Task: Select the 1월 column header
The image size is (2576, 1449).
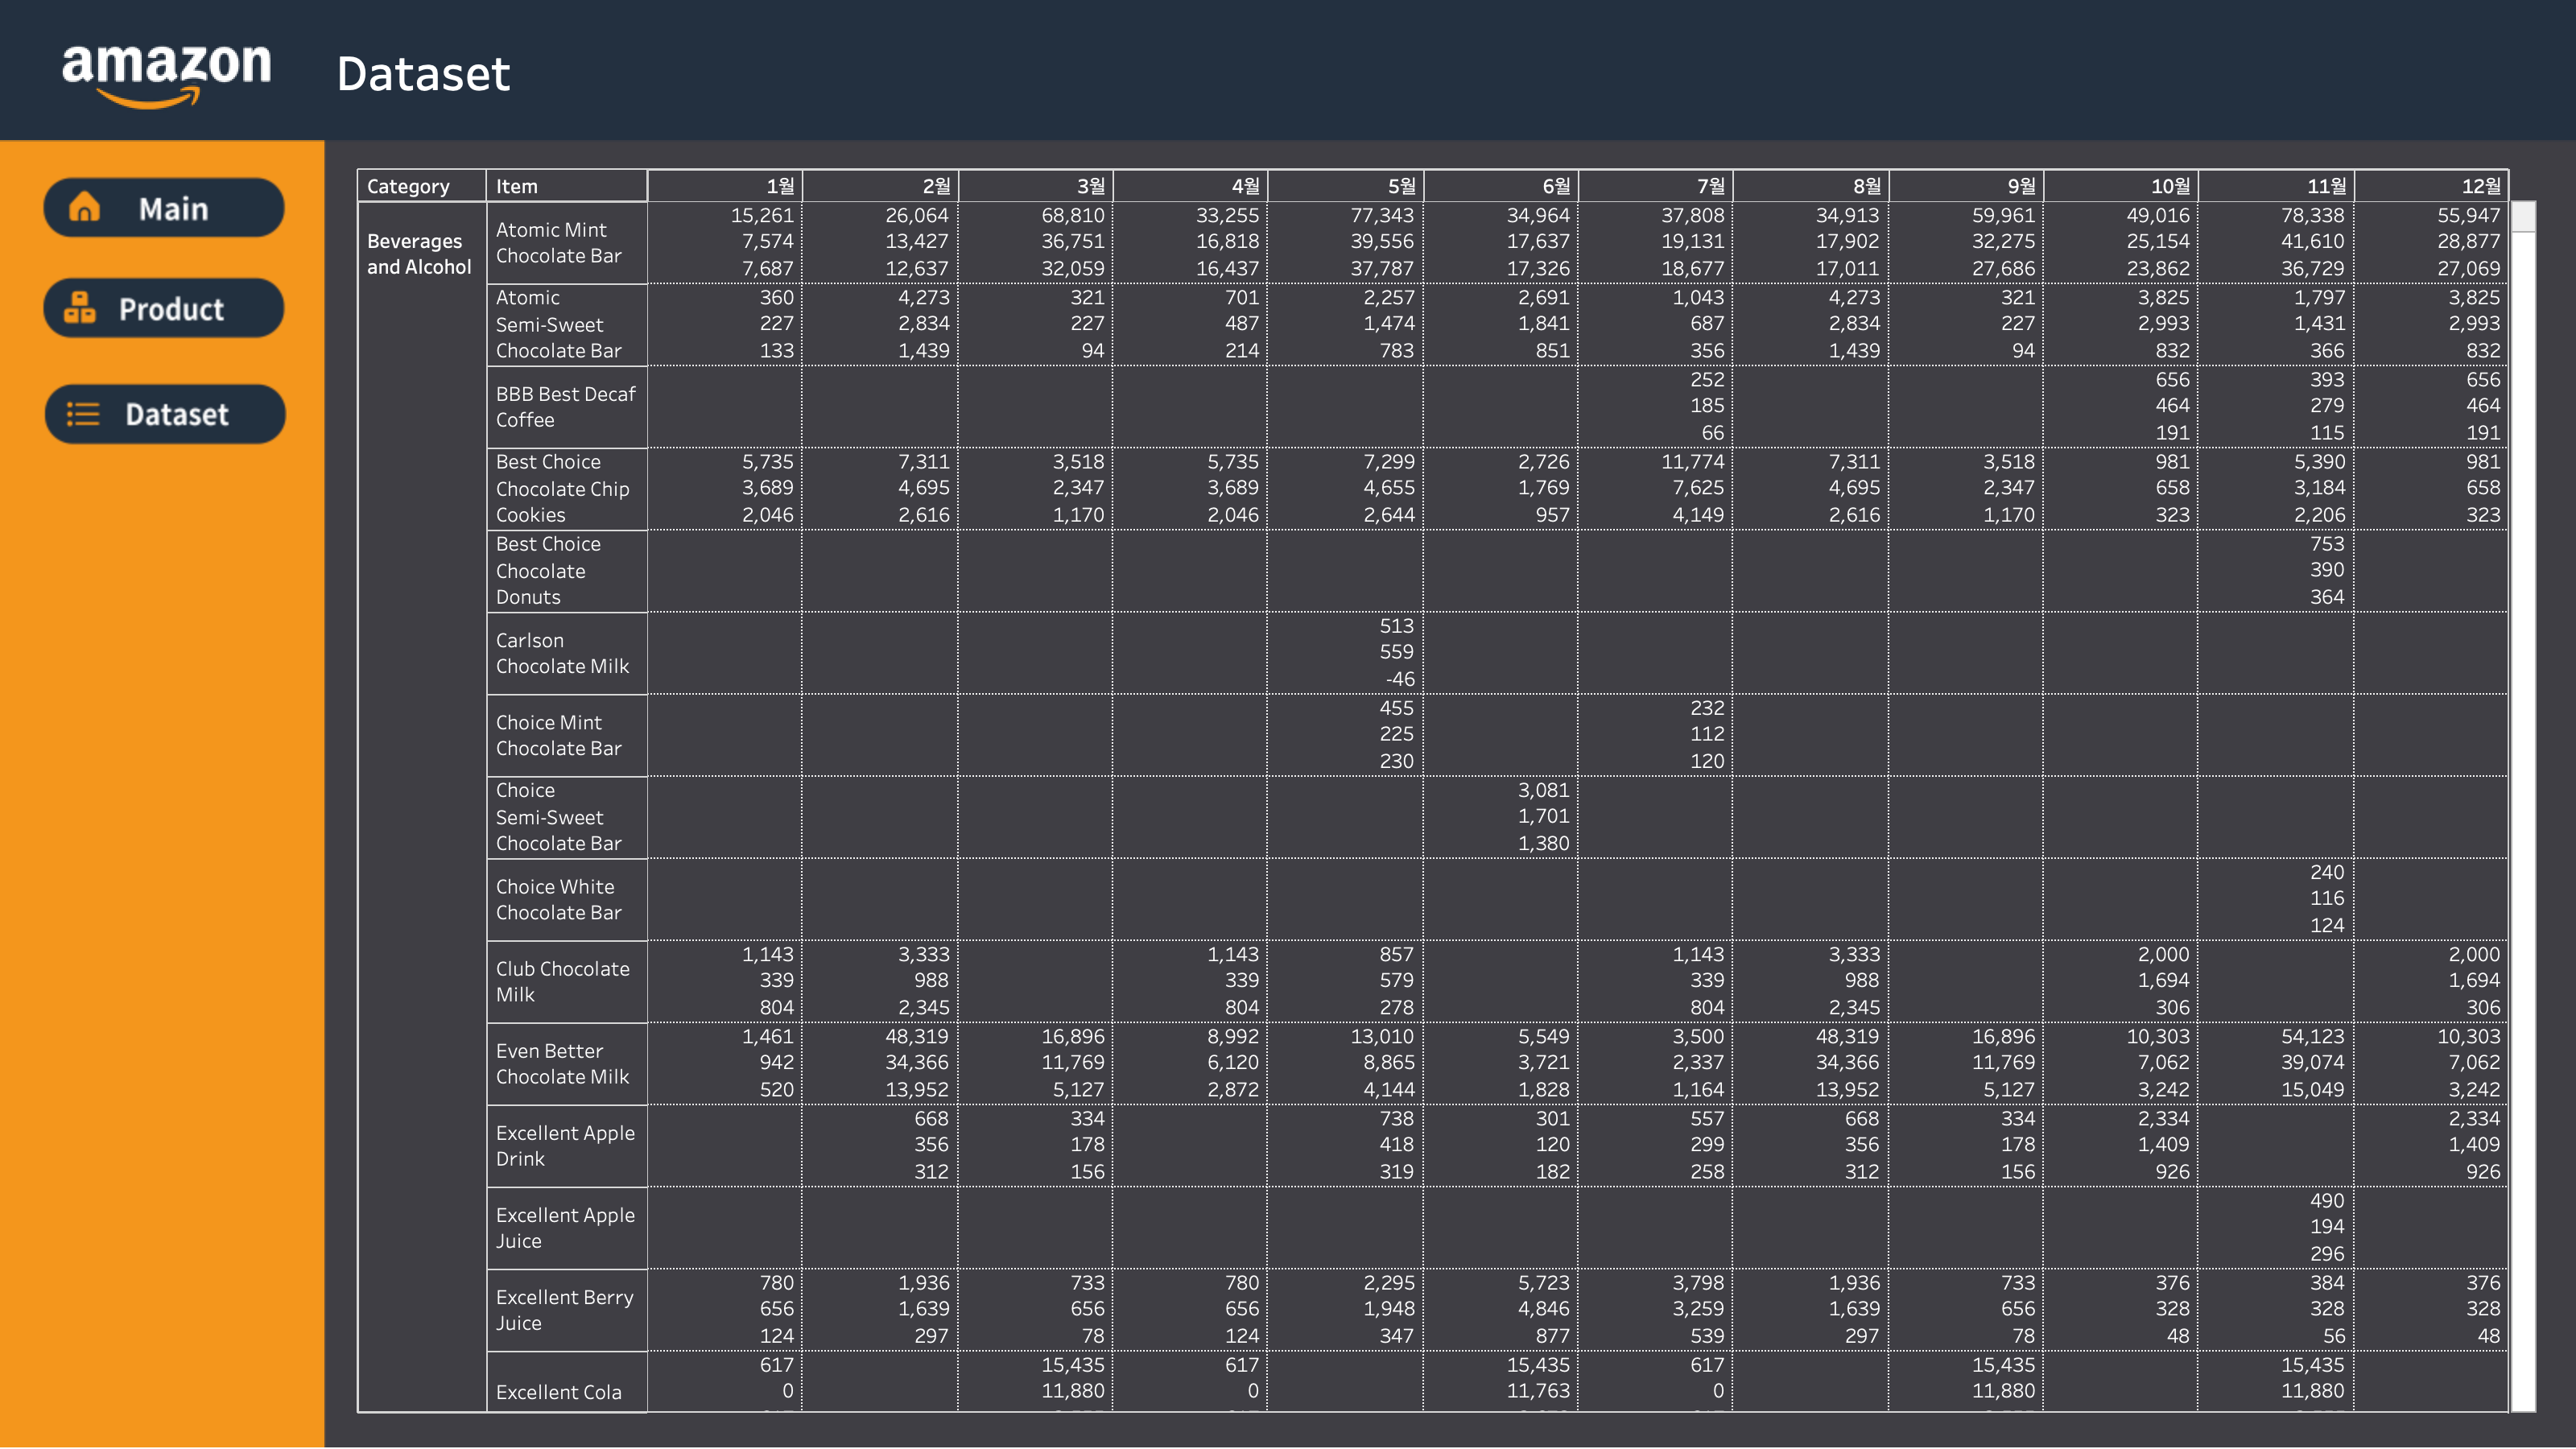Action: 779,186
